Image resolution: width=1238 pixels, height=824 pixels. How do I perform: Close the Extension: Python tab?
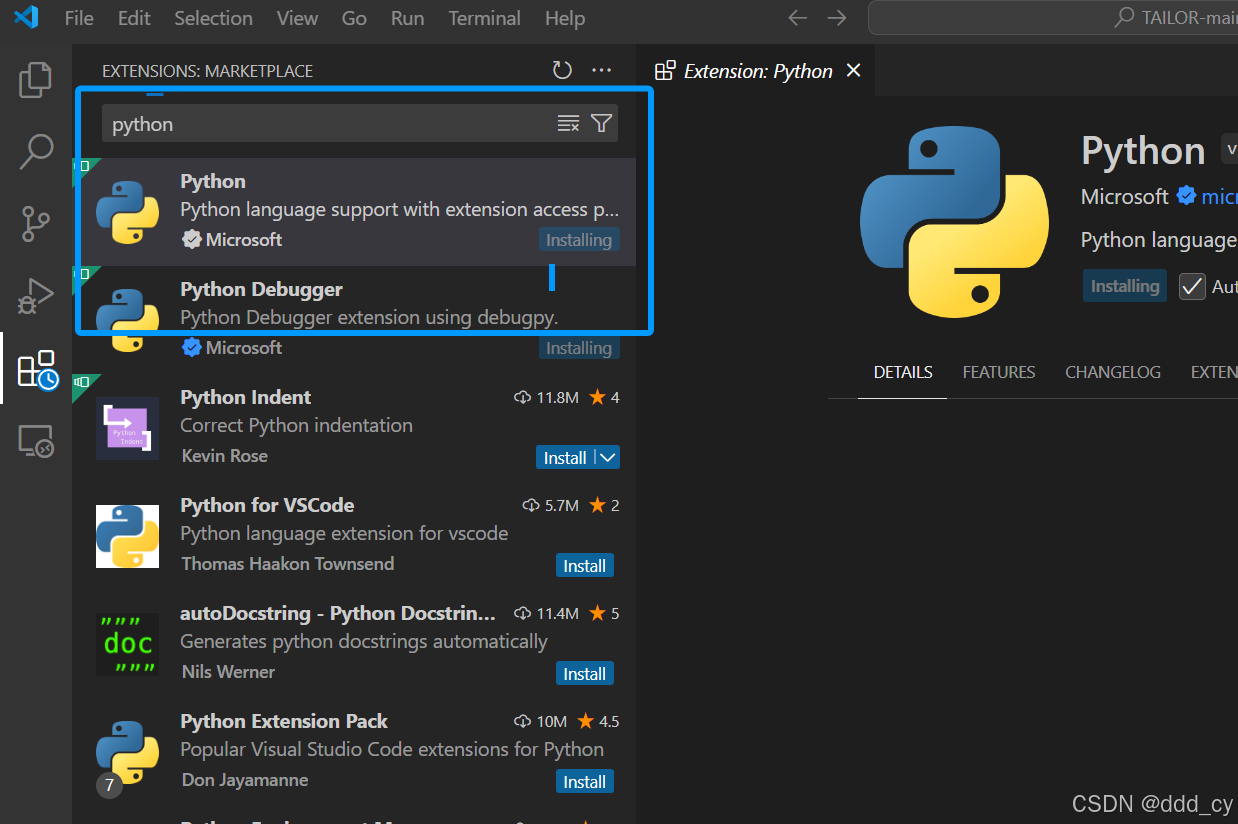(853, 70)
